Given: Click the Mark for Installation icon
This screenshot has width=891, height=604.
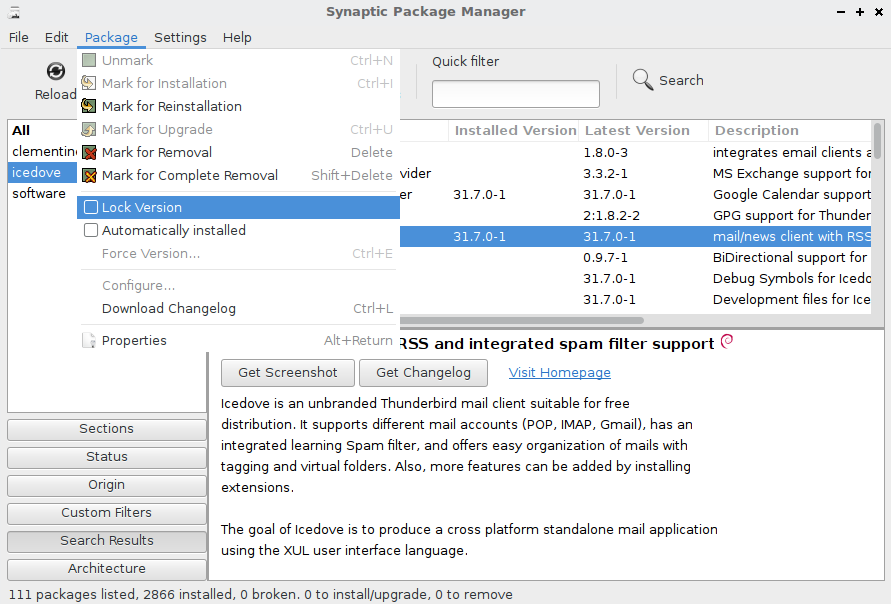Looking at the screenshot, I should point(89,83).
